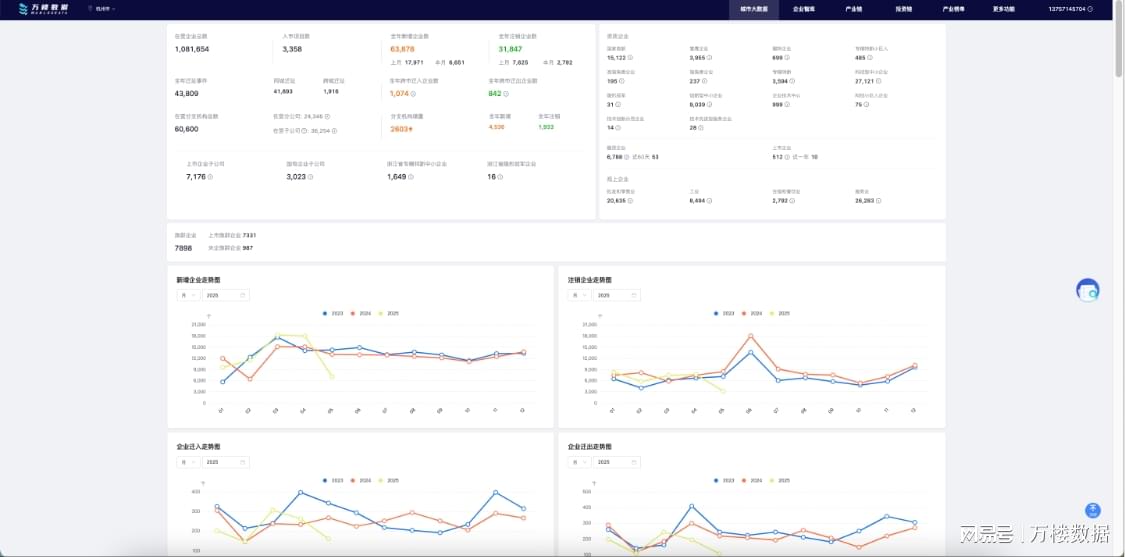Expand the 月 dropdown in 企业迁出走势图
Screen dimensions: 1125x557
[x=580, y=462]
